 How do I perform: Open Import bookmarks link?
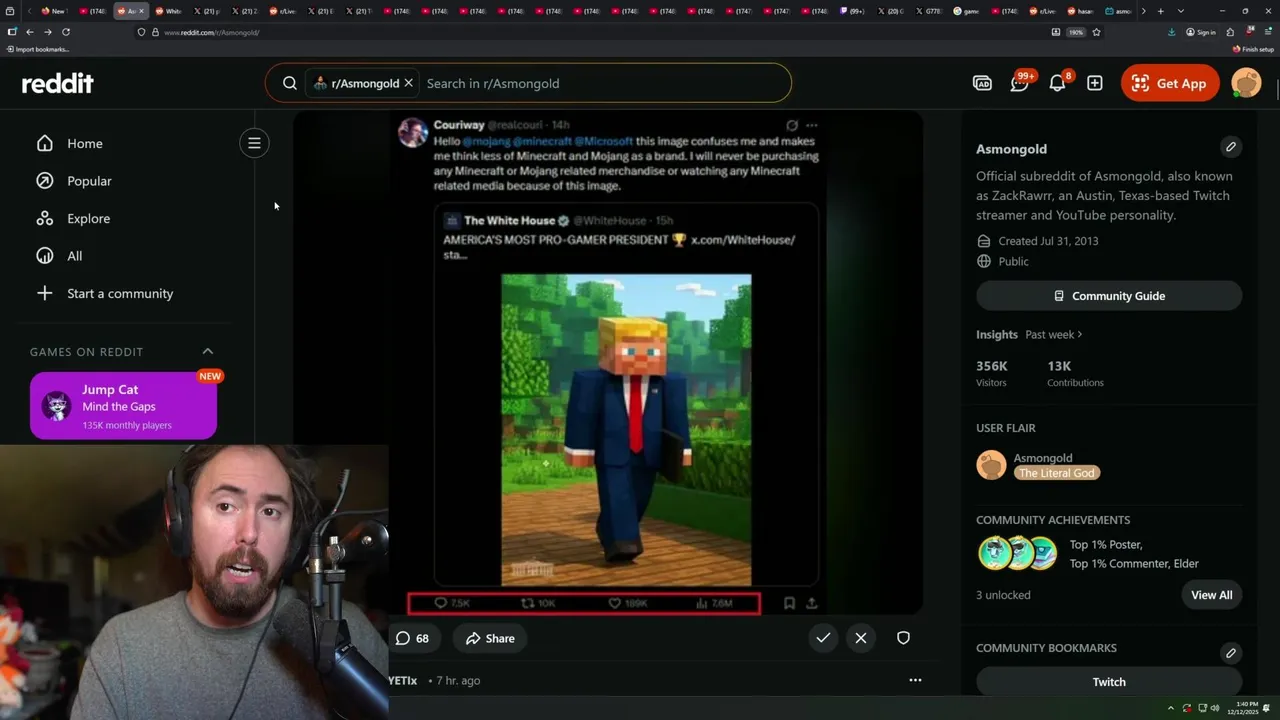38,49
